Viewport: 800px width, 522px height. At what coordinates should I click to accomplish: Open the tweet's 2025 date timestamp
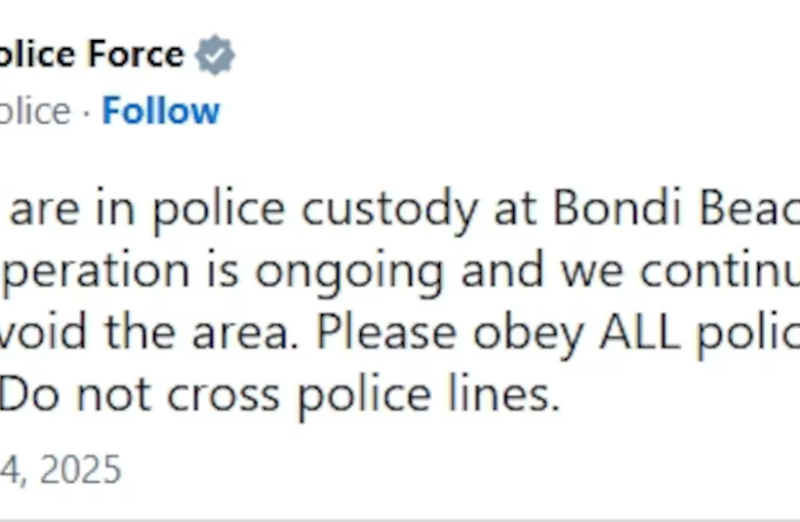[60, 468]
